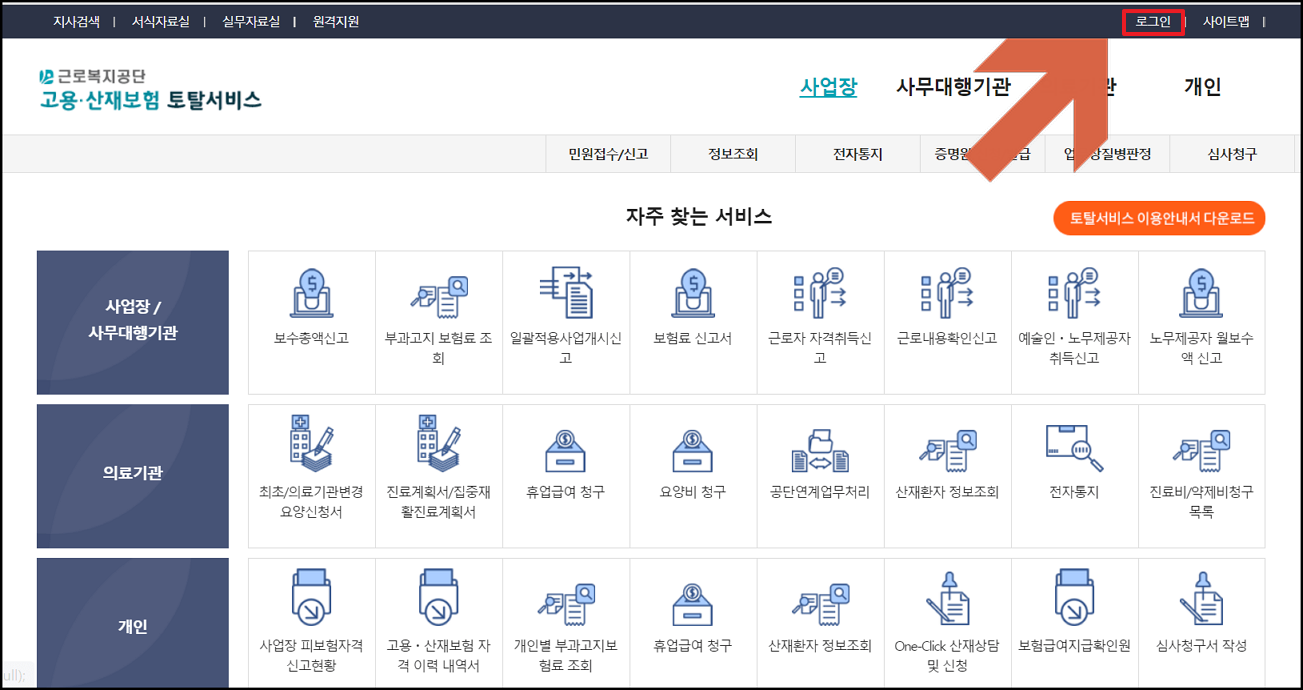
Task: Open the 전자통지 icon in 의료기관 row
Action: click(x=1074, y=475)
